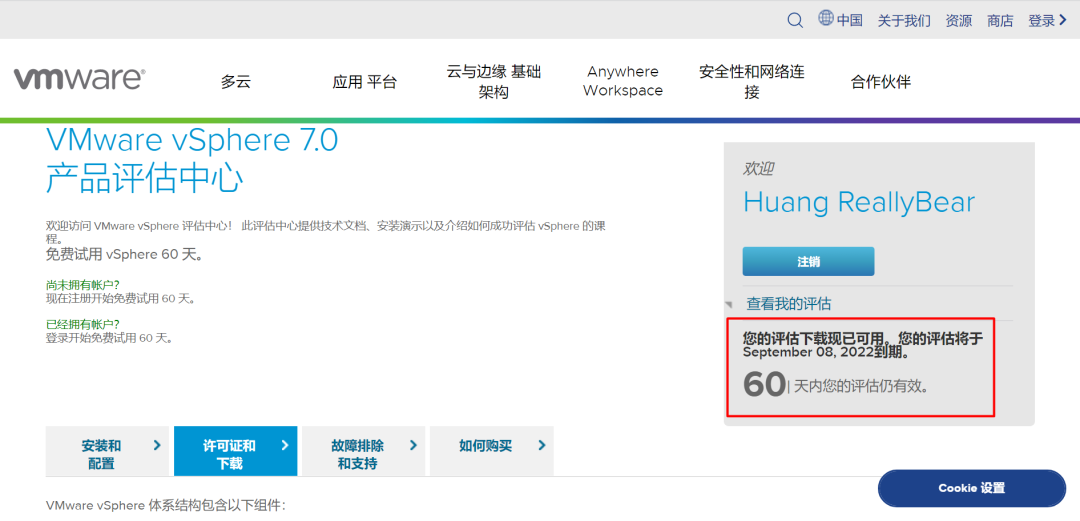Screen dimensions: 1080x521
Task: Open the 资源 link
Action: point(959,21)
